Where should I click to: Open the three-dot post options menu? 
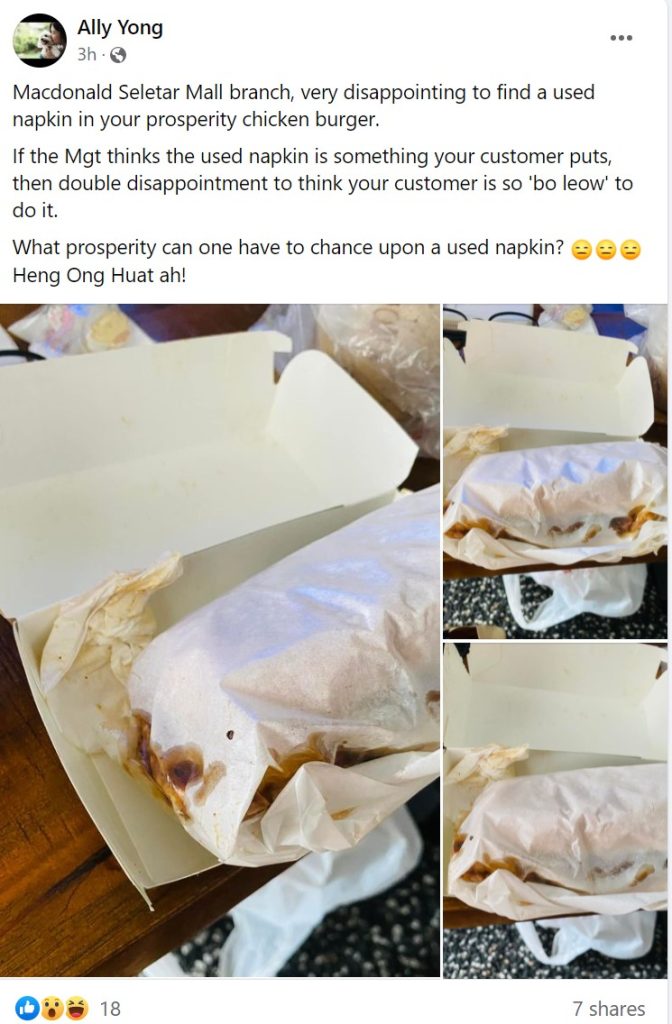point(620,38)
